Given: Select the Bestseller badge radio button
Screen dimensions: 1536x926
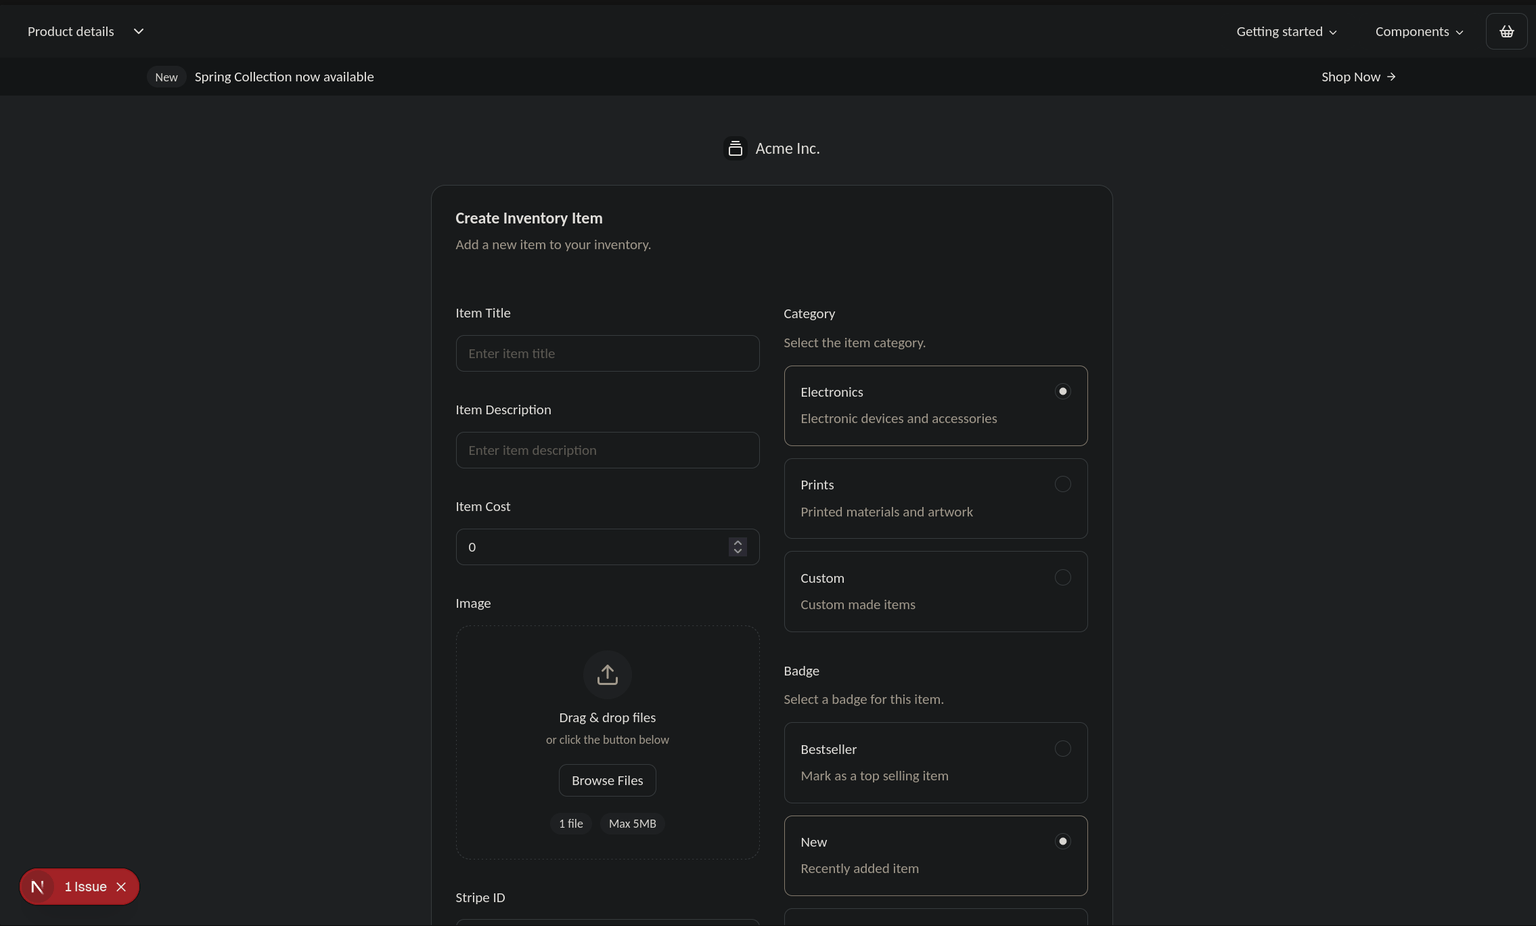Looking at the screenshot, I should pos(1063,748).
